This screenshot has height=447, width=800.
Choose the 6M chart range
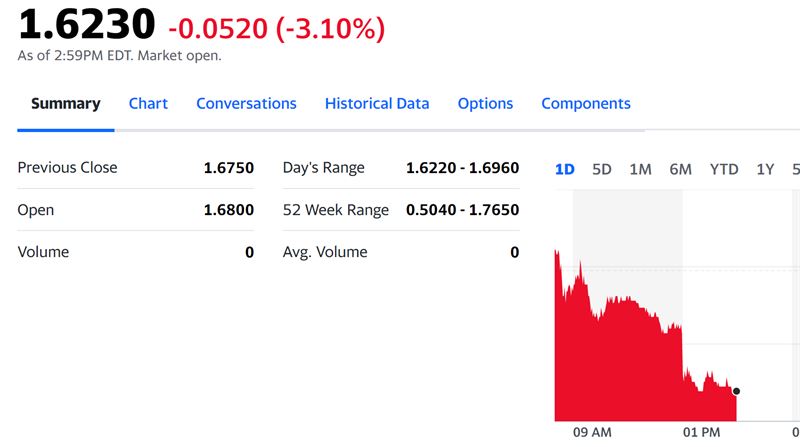[x=680, y=170]
